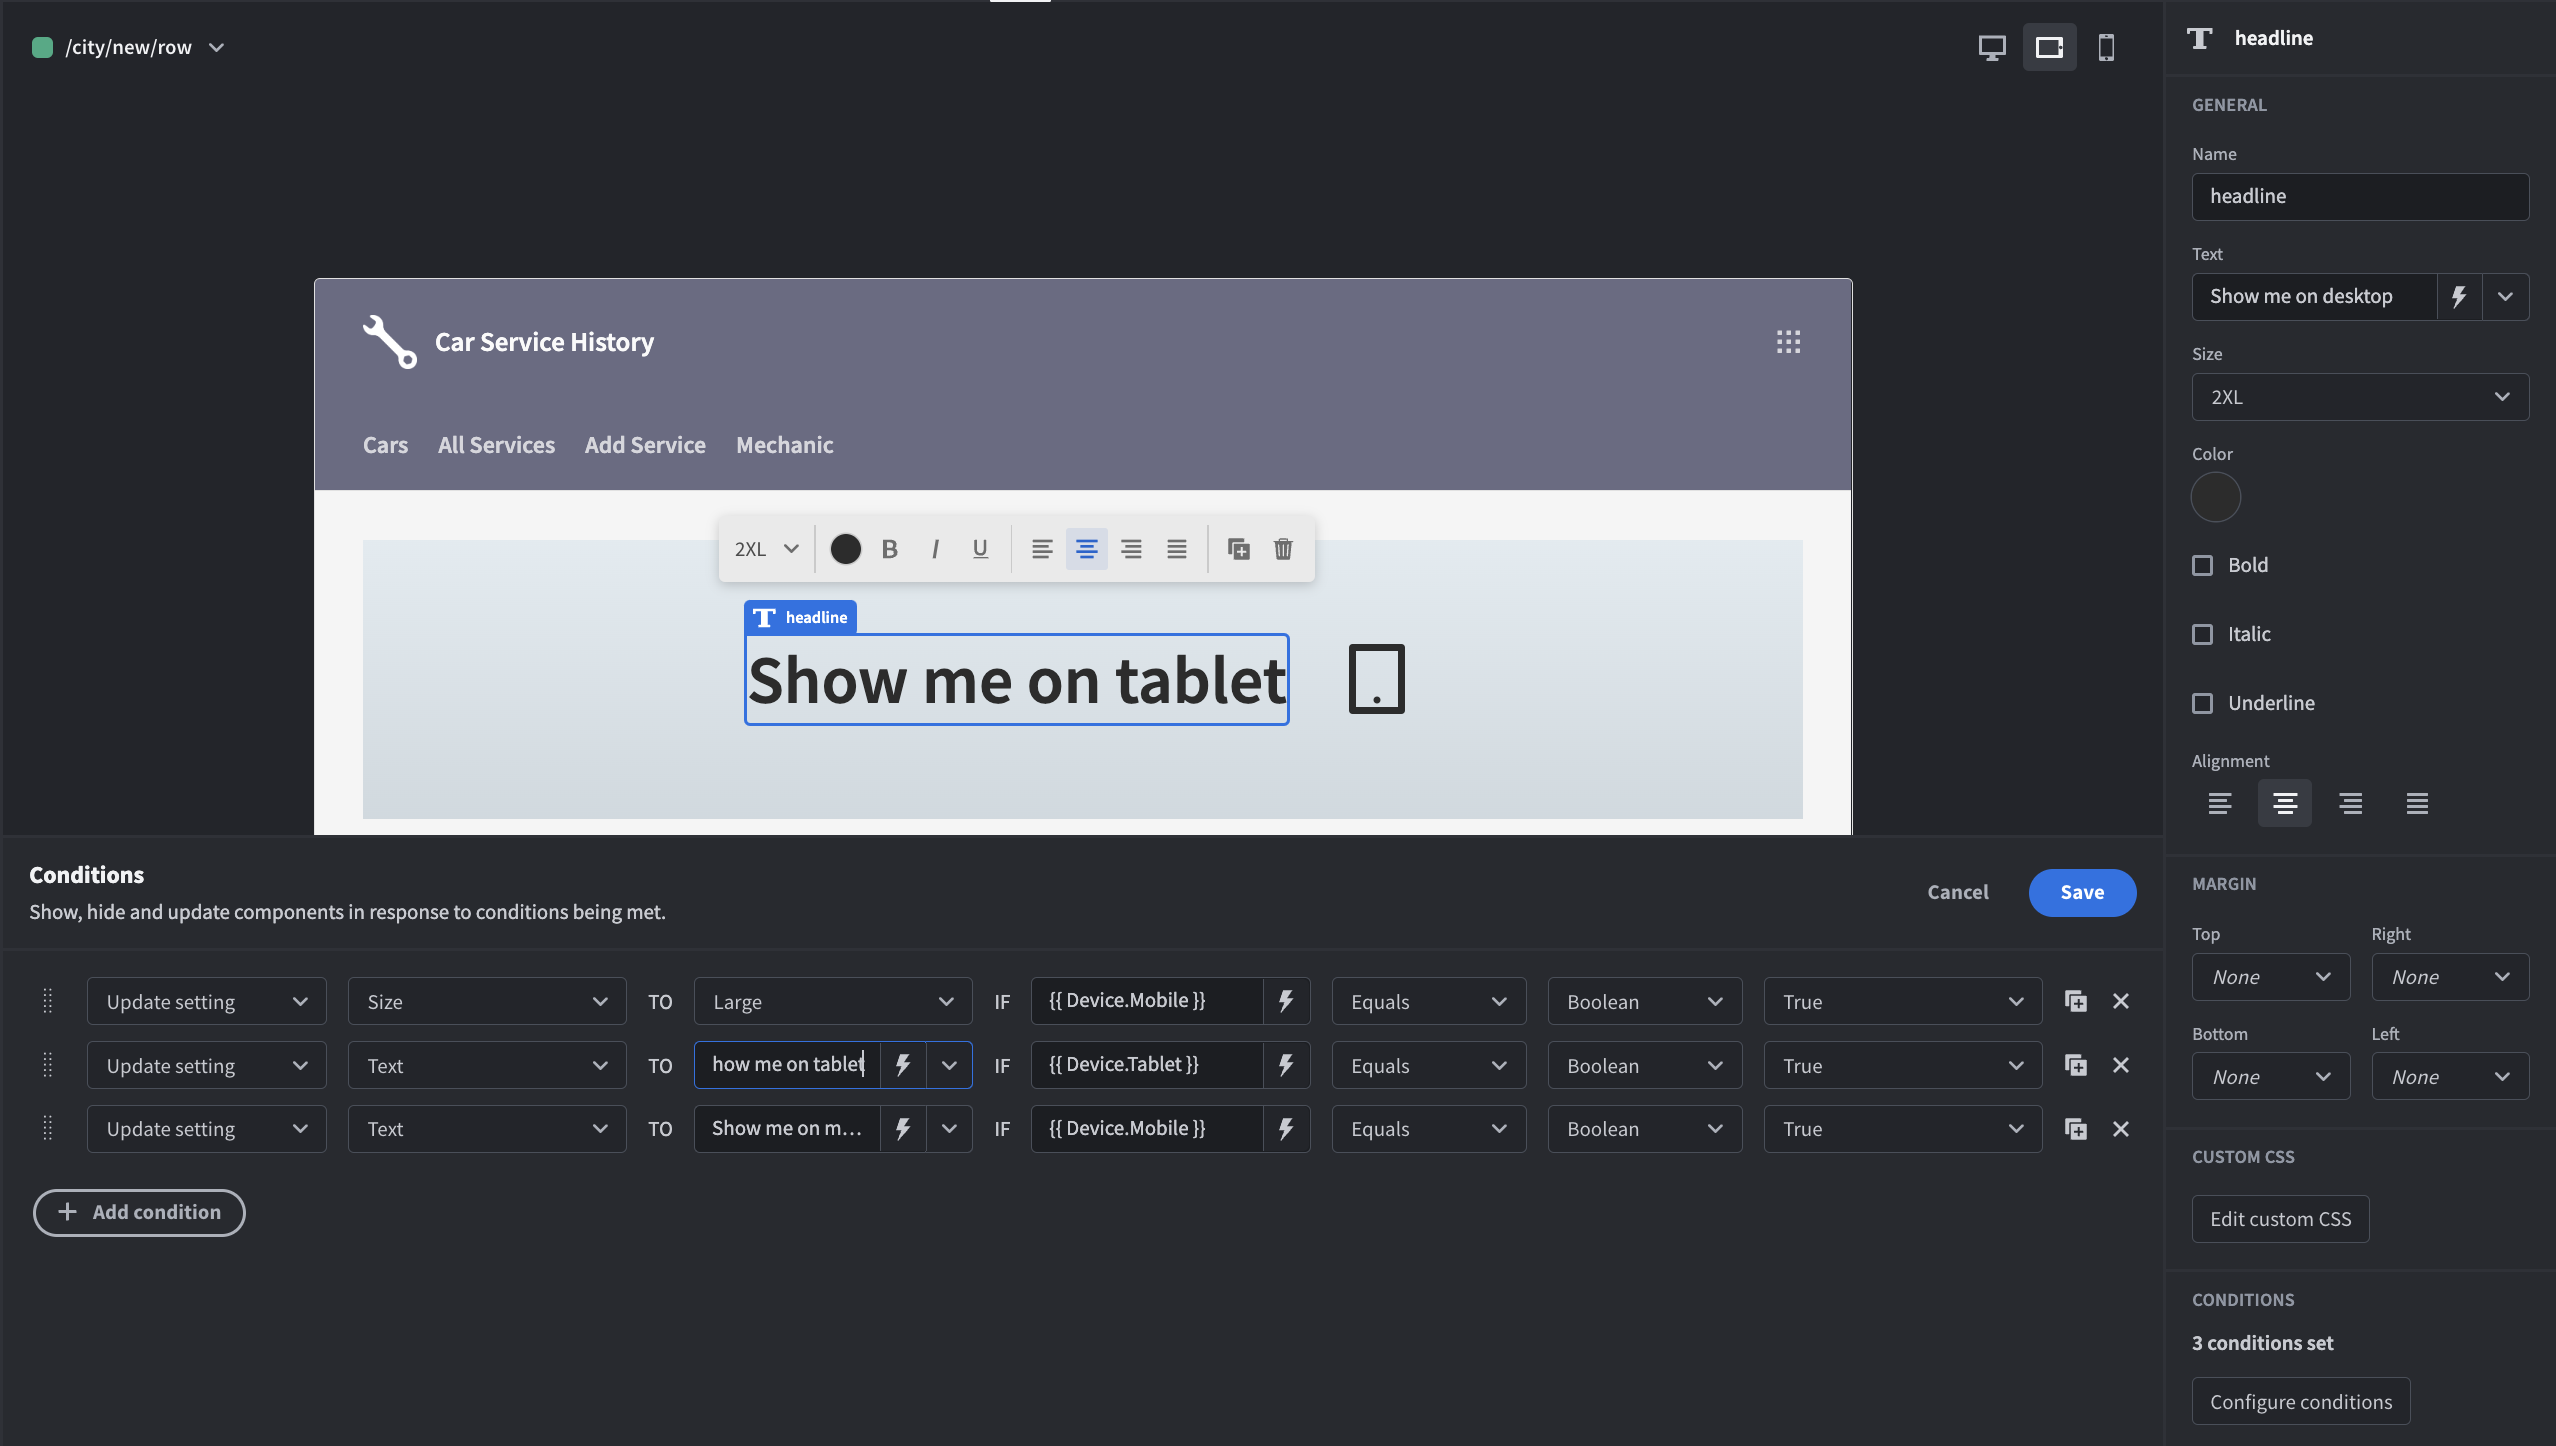Align text right in floating toolbar
Screen dimensions: 2556x1446
point(1131,549)
